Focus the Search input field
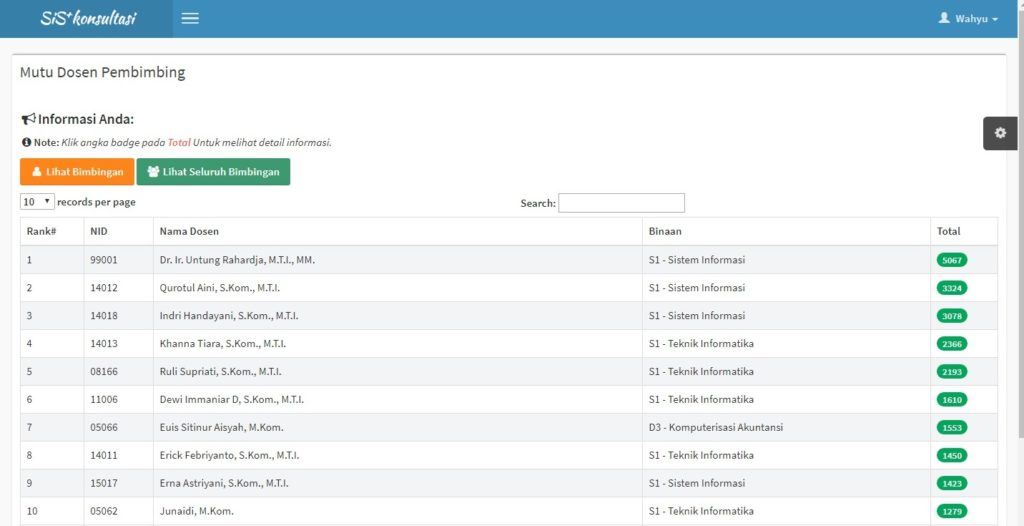 [x=621, y=203]
